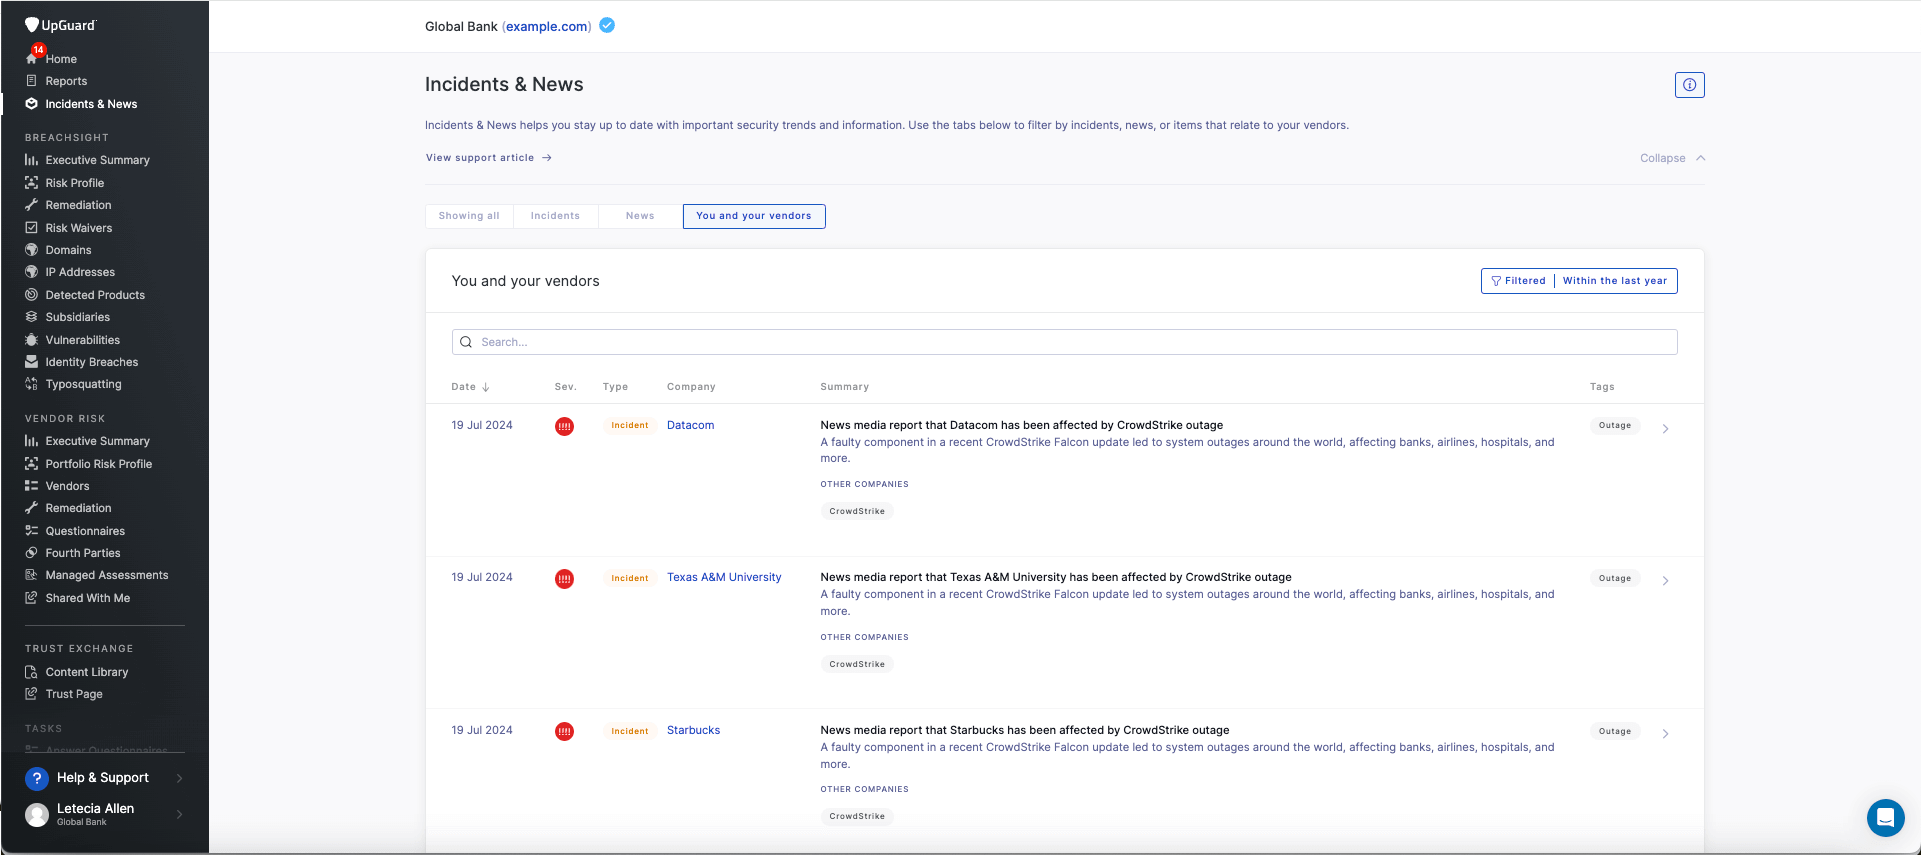Click the Vendor Risk Remediation wrench icon
This screenshot has height=855, width=1921.
32,508
